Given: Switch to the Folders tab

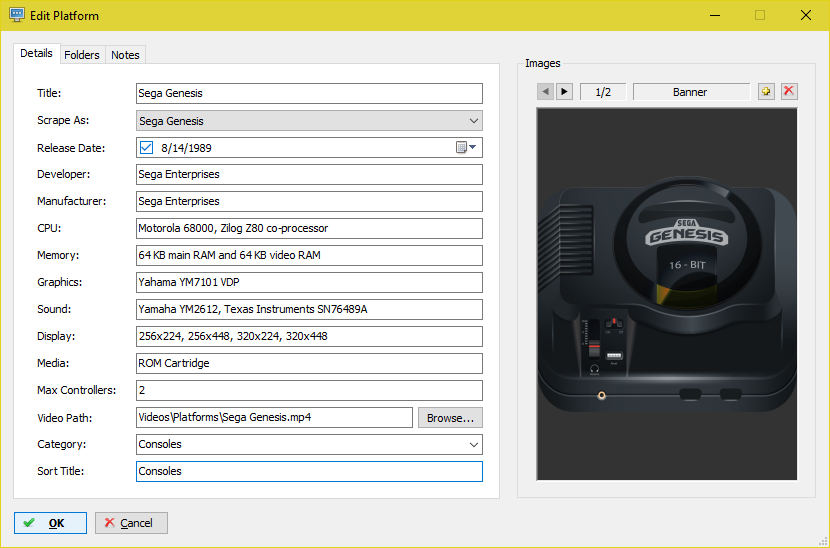Looking at the screenshot, I should tap(82, 55).
